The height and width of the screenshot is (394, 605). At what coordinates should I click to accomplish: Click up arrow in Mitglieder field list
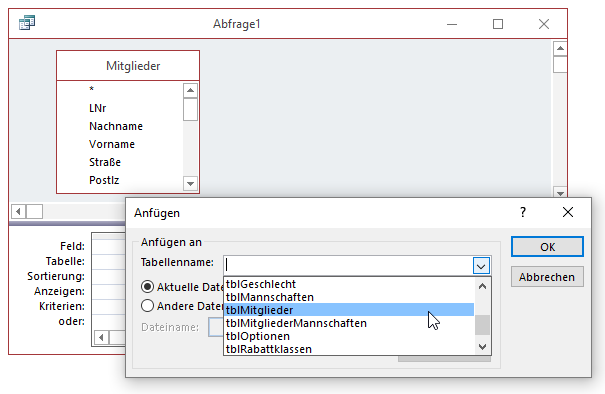190,91
